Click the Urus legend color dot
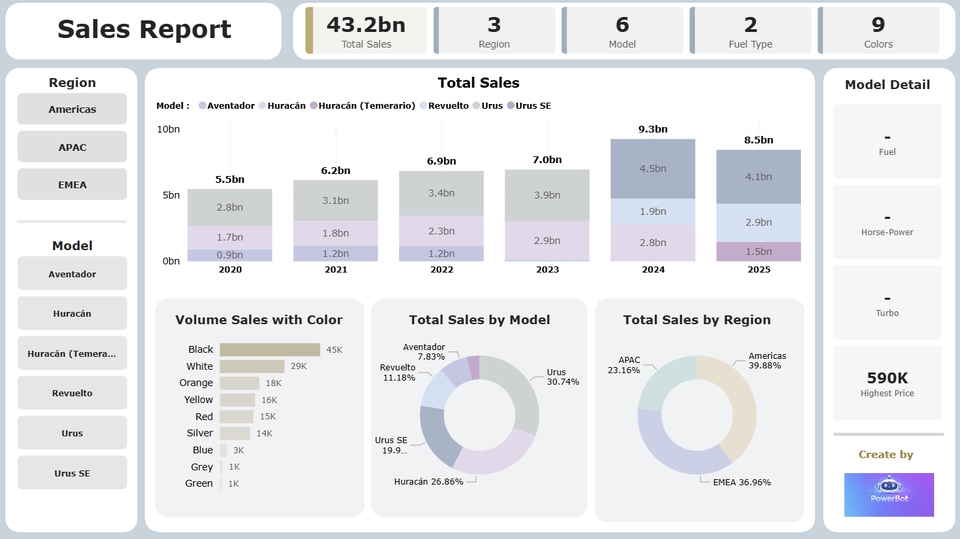The height and width of the screenshot is (539, 960). (x=476, y=105)
